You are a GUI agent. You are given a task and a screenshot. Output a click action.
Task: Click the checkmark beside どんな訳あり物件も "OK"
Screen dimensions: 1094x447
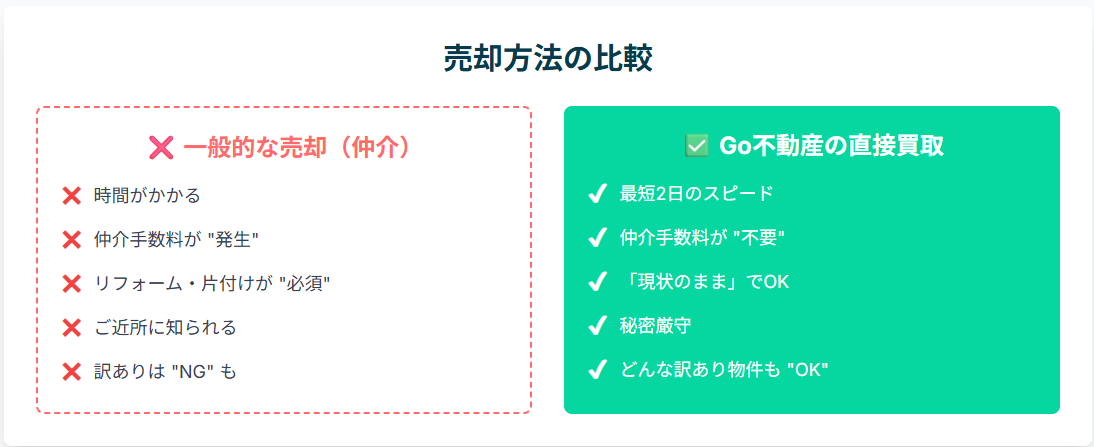click(x=598, y=369)
